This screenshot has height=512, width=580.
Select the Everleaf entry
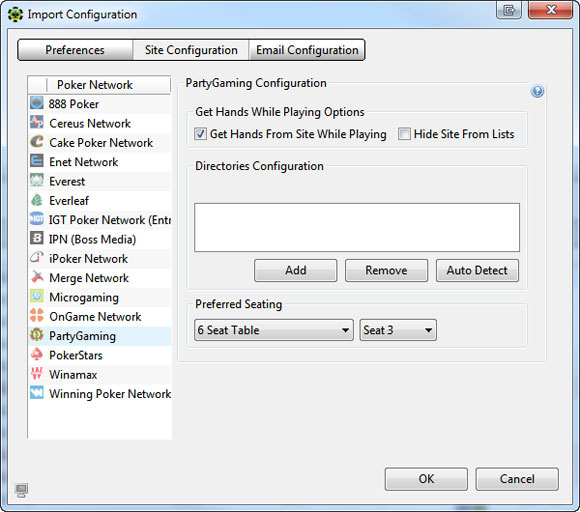(x=100, y=201)
